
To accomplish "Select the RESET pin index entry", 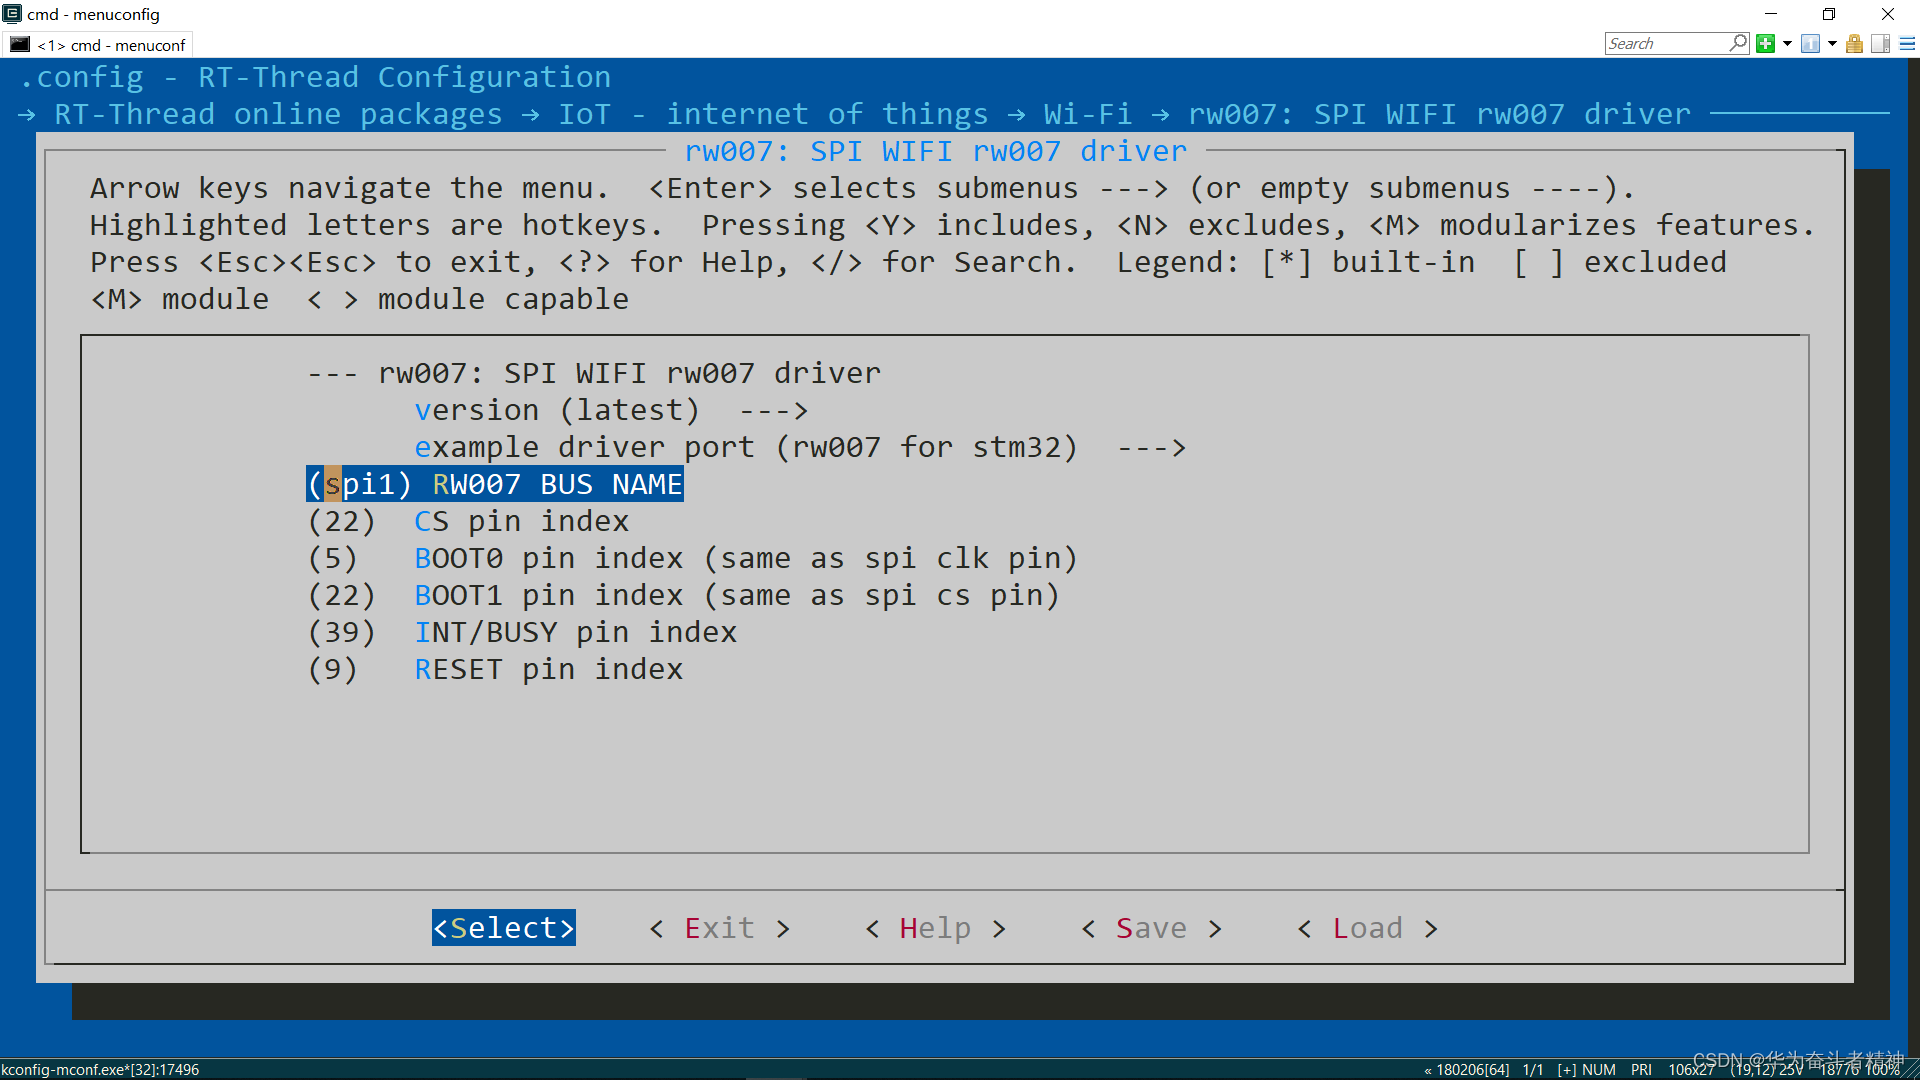I will coord(548,669).
